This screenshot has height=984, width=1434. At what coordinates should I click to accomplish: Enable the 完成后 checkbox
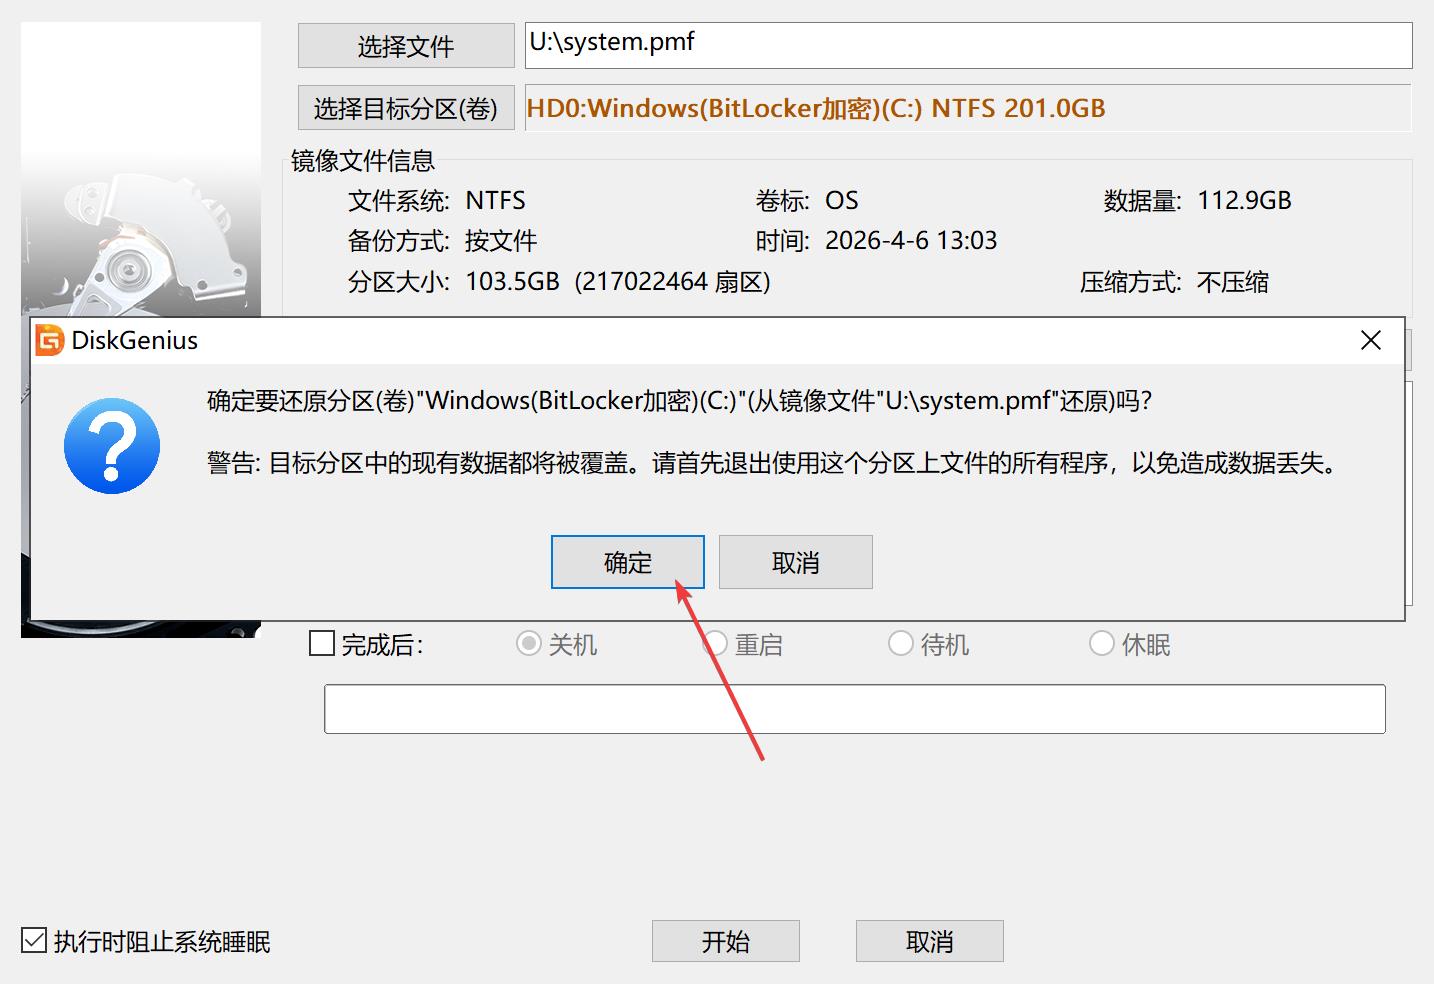322,643
